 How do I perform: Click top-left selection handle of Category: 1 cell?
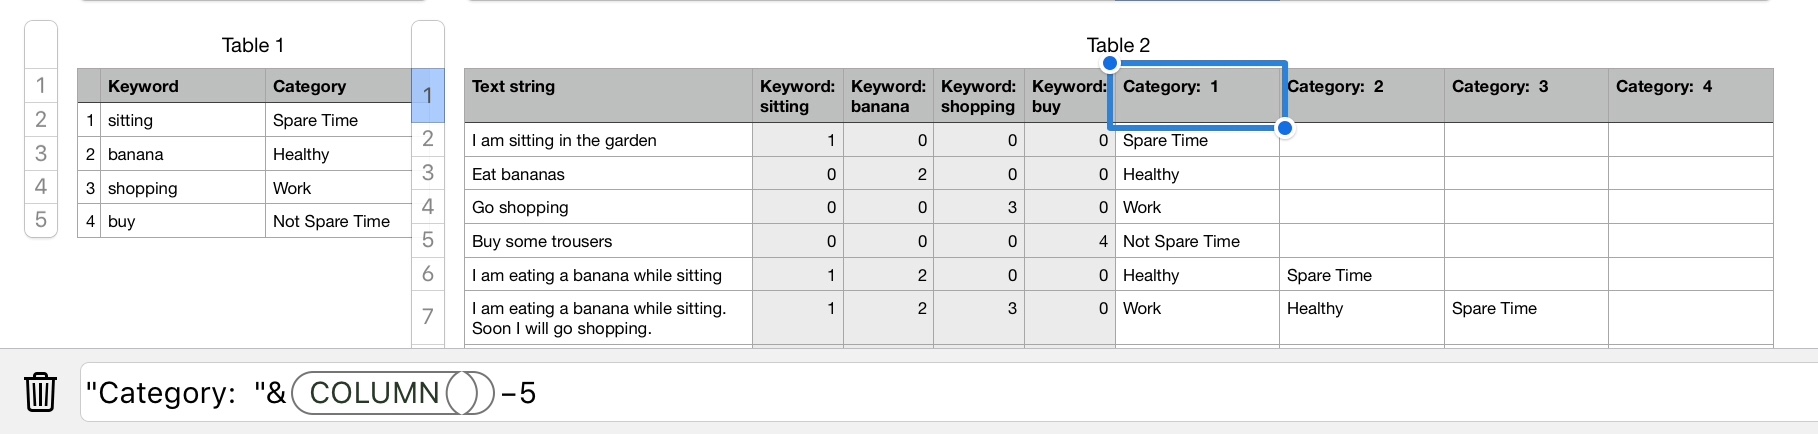click(x=1110, y=64)
